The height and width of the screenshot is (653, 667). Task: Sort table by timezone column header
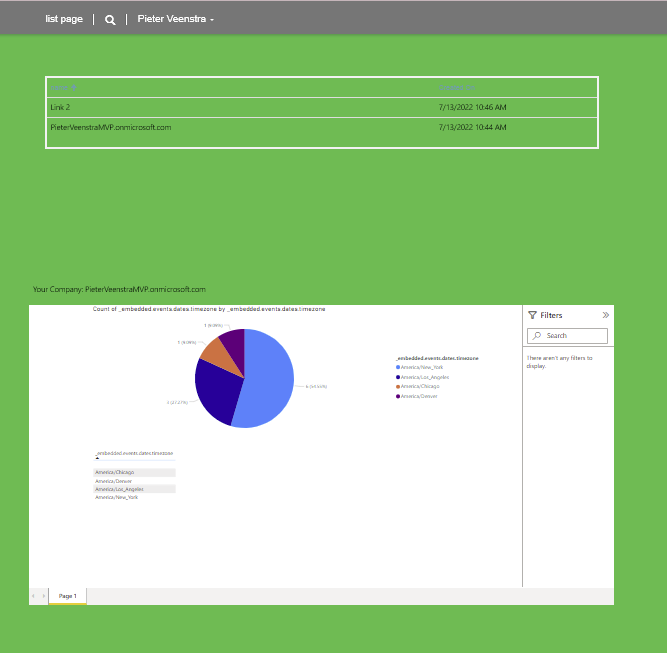(x=134, y=453)
